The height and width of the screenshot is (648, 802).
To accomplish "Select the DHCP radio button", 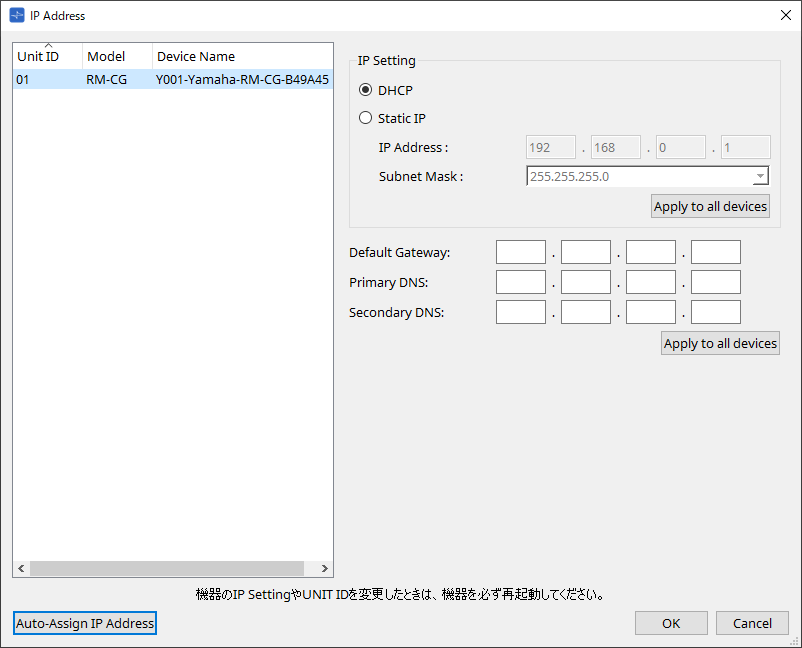I will tap(365, 90).
